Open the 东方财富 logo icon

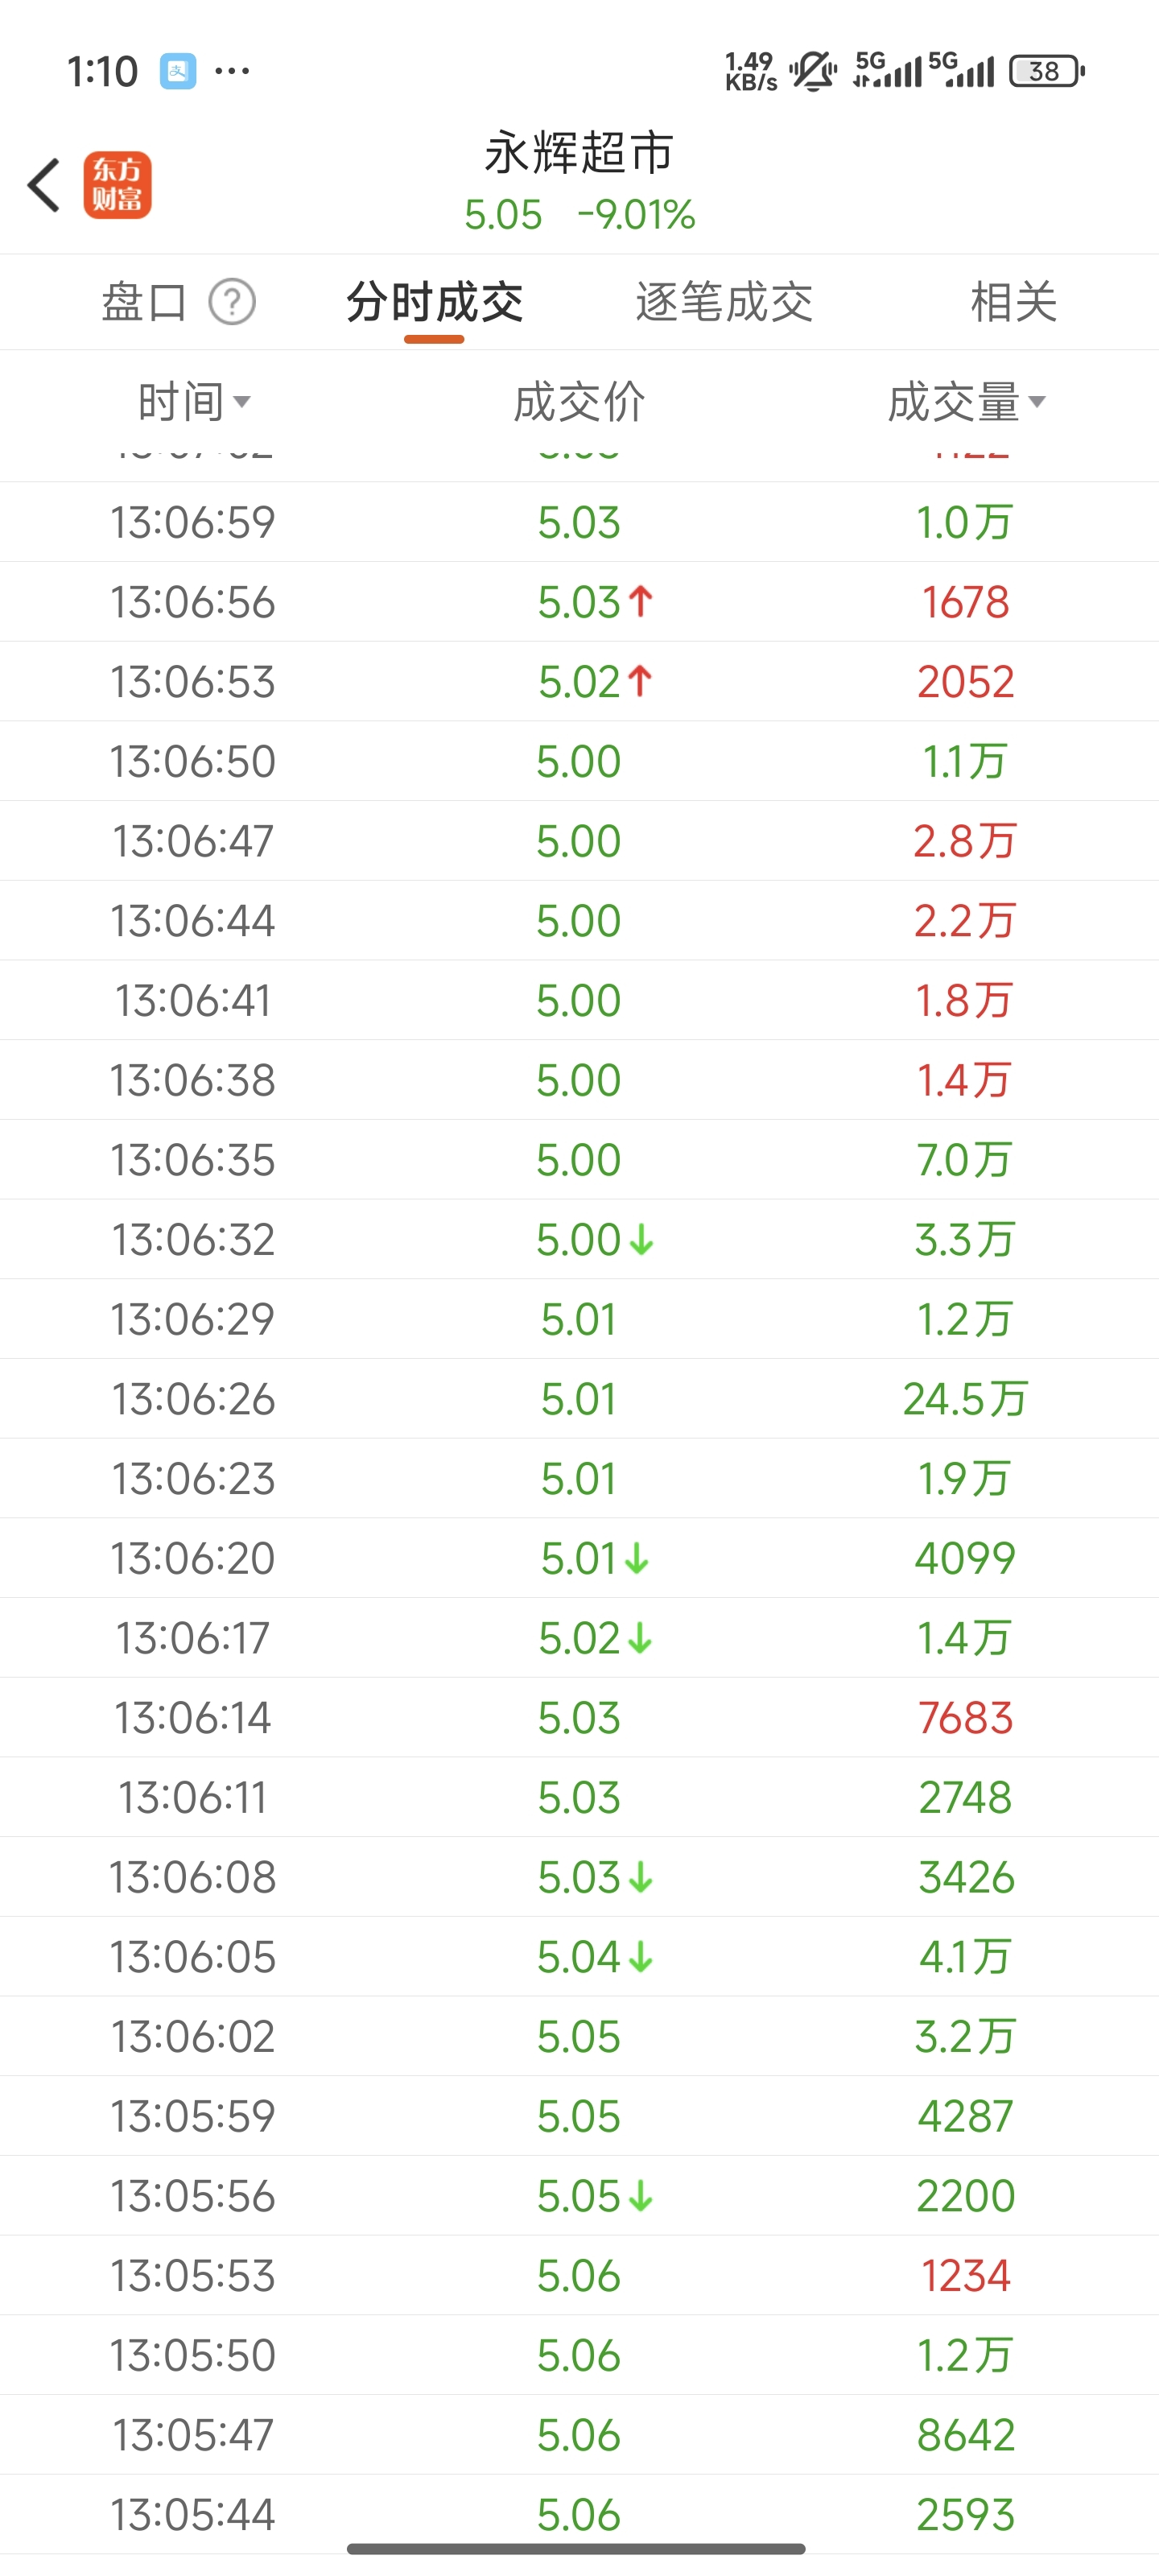117,185
